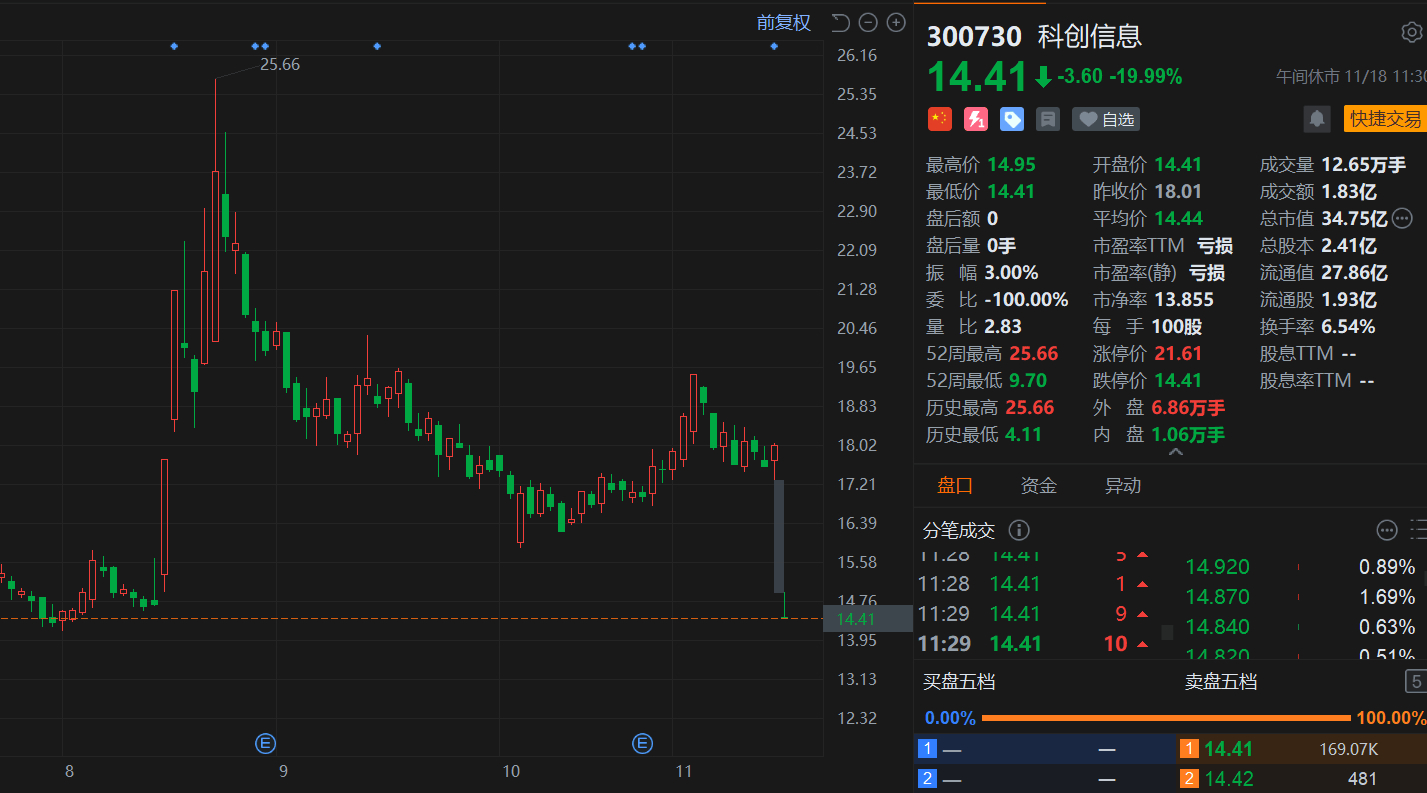Collapse the quote details panel chevron
The width and height of the screenshot is (1427, 793).
1175,453
